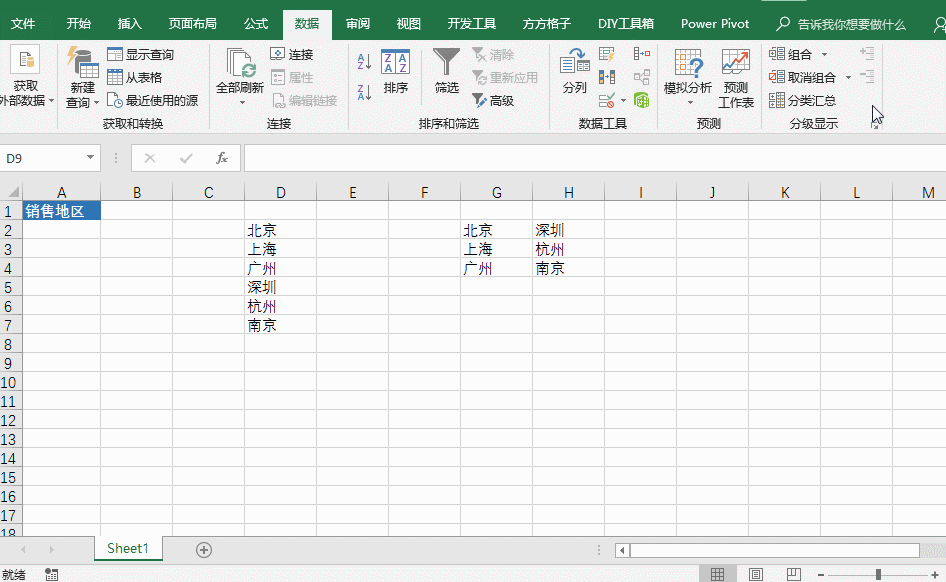This screenshot has height=582, width=946.
Task: Select cell H3 containing 杭州
Action: (x=568, y=249)
